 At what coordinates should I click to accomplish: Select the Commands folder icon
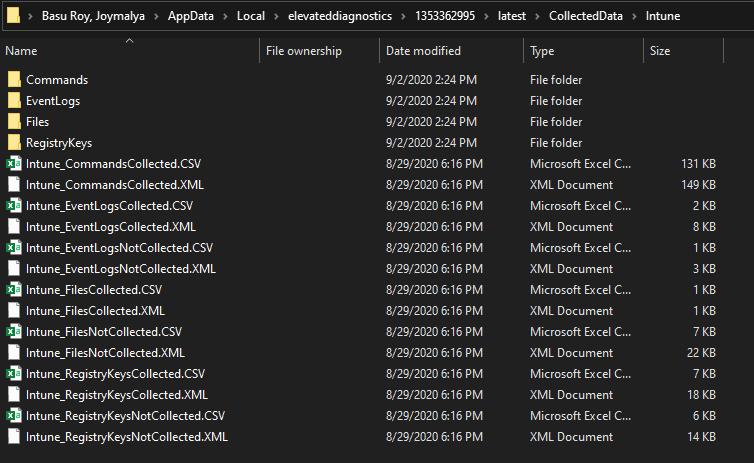coord(14,80)
